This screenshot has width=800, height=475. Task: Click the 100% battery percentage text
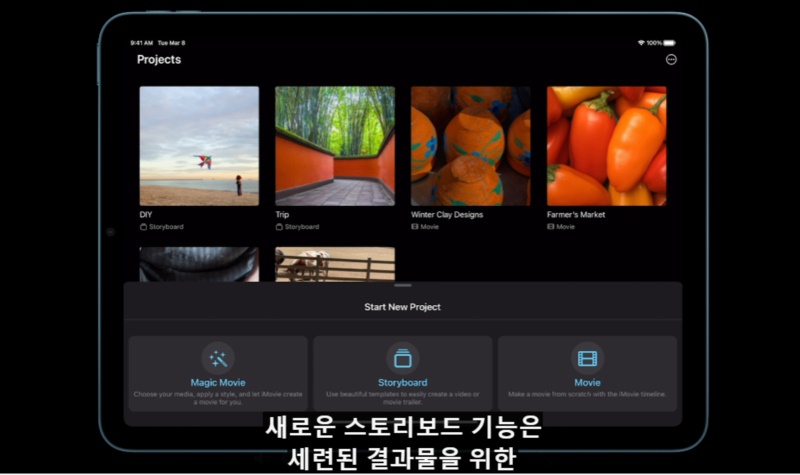(654, 43)
